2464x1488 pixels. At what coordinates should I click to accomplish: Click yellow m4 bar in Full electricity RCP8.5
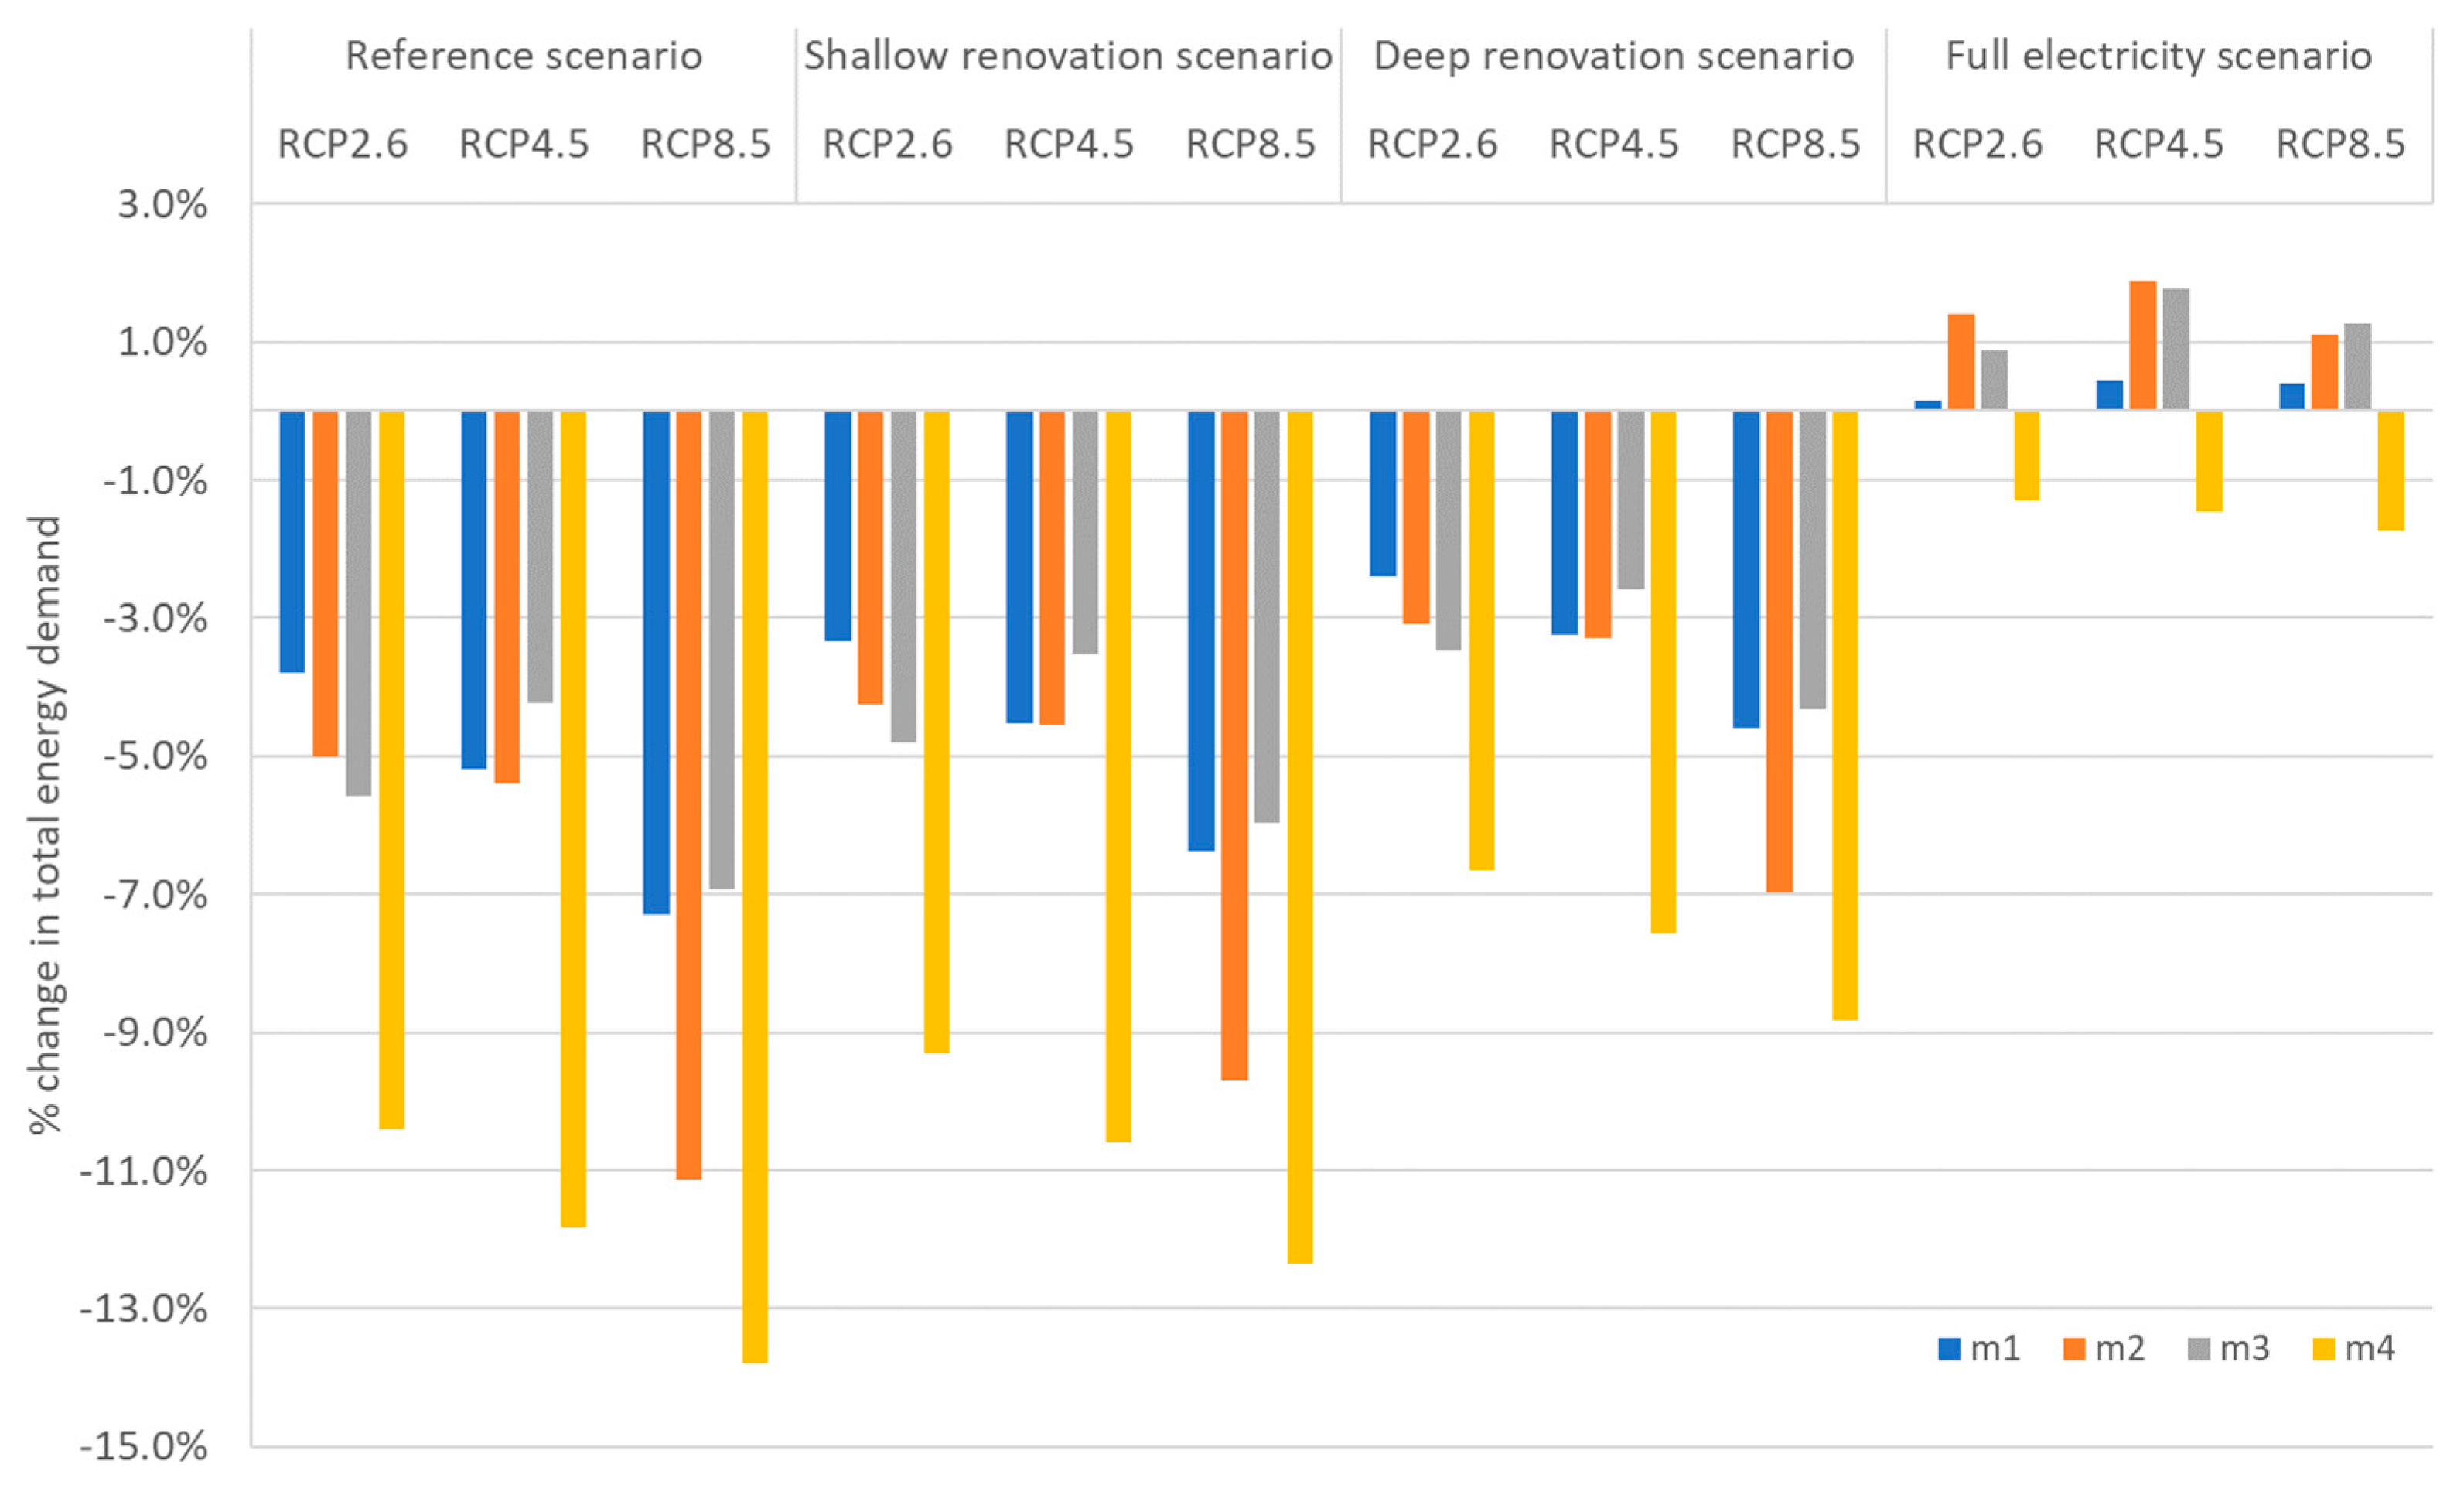2391,470
